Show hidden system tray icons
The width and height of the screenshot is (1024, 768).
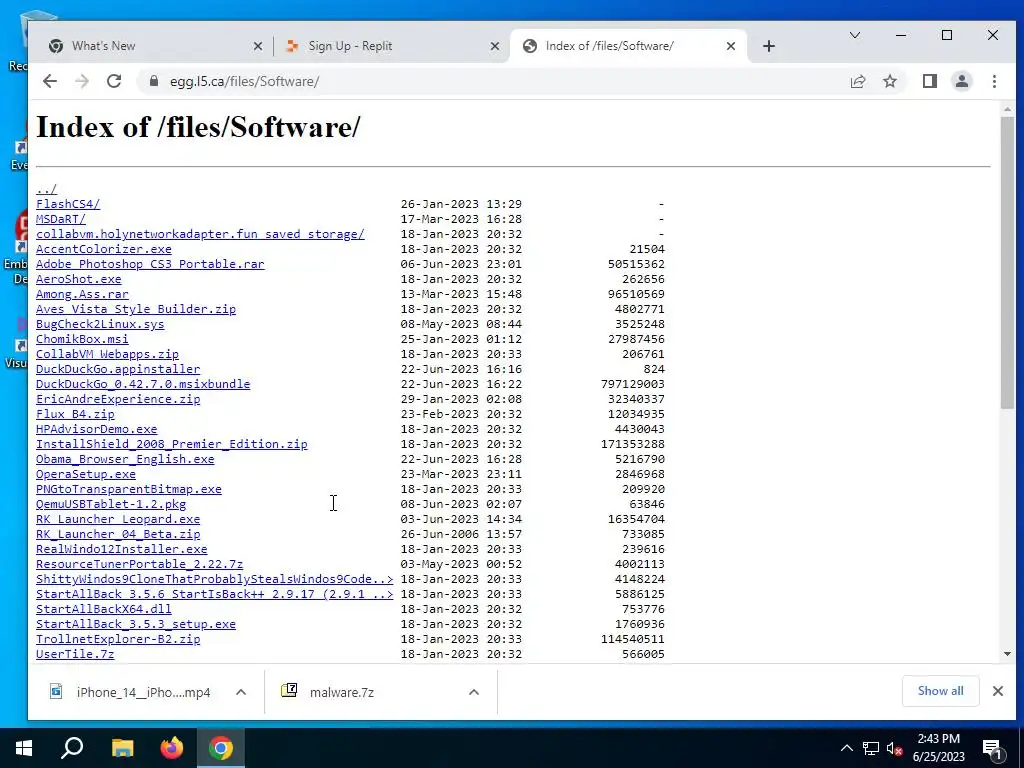pyautogui.click(x=846, y=749)
